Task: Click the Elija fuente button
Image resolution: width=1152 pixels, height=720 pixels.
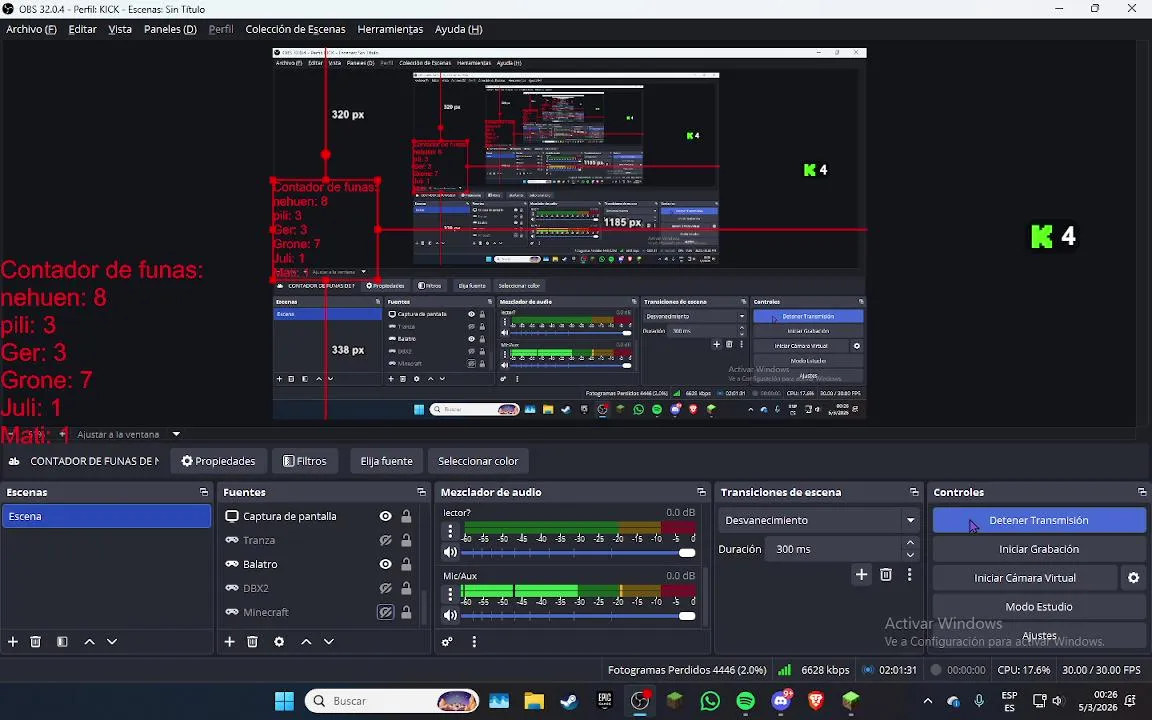Action: pos(386,461)
